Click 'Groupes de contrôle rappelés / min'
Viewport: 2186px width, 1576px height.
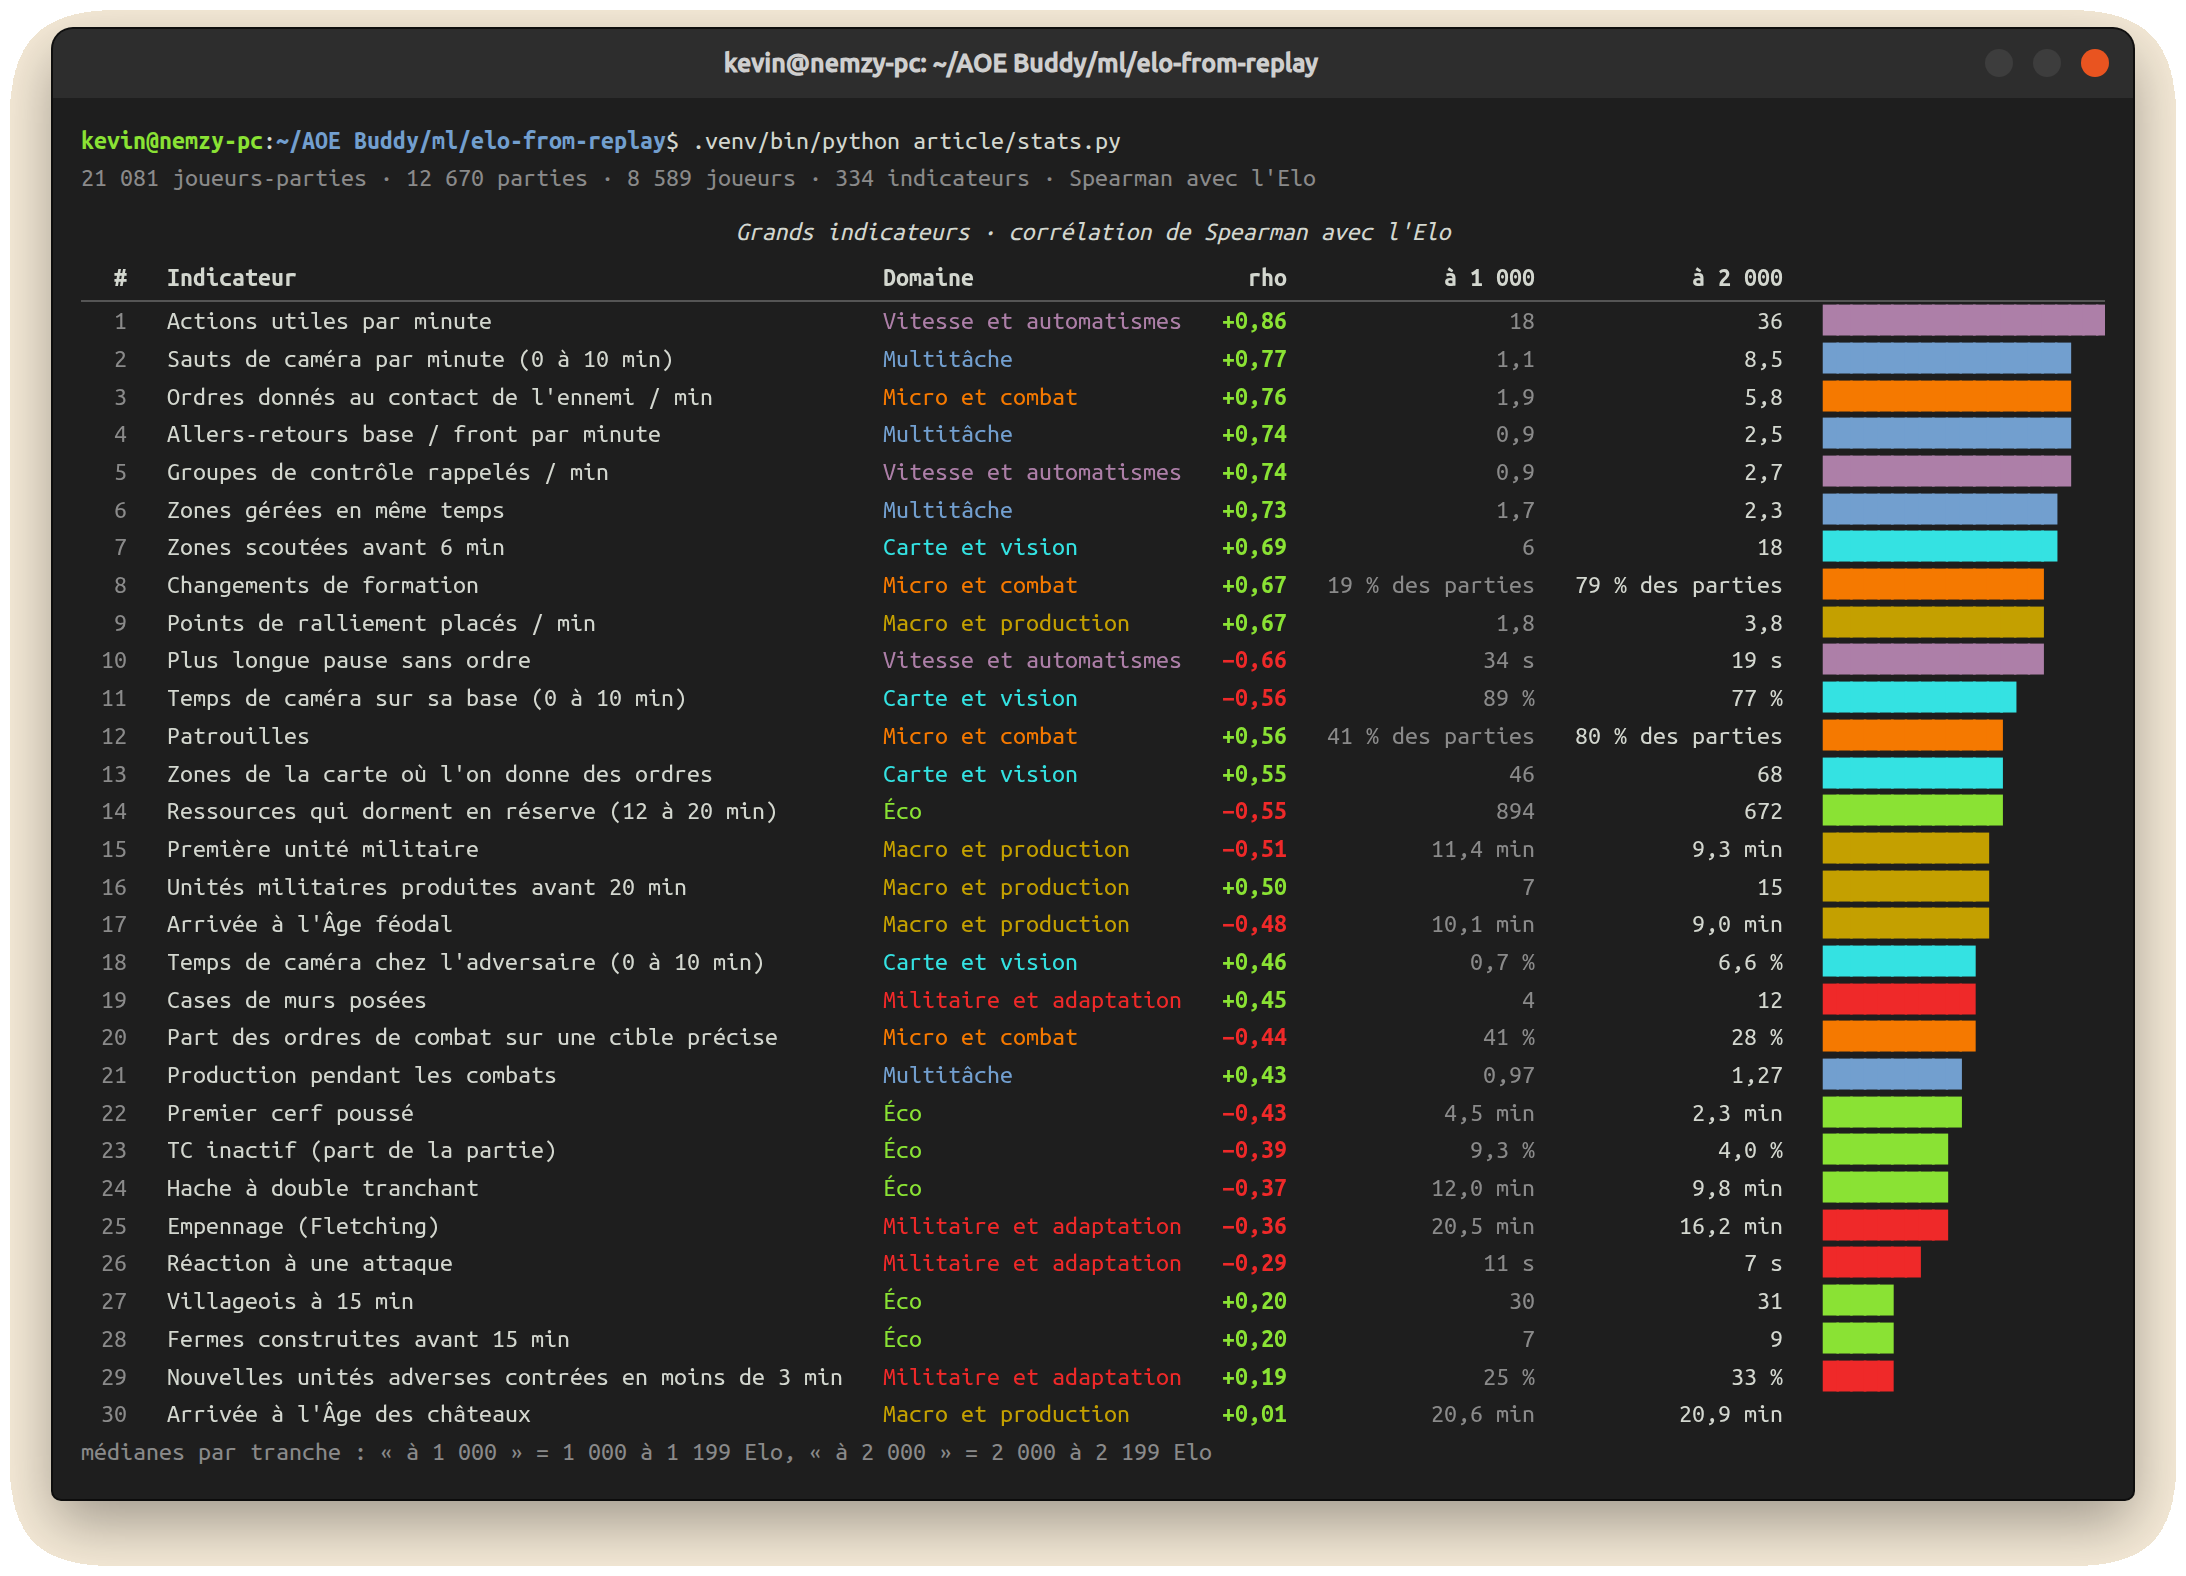click(x=387, y=472)
